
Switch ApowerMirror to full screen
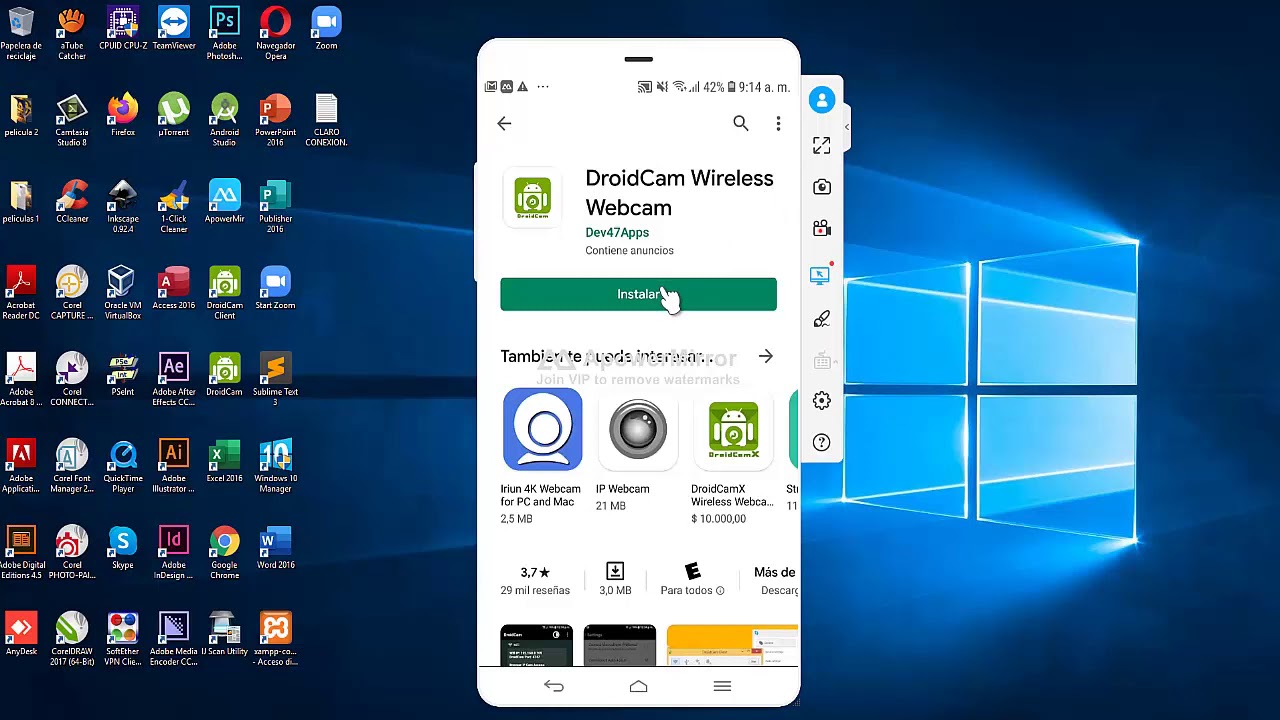point(822,146)
